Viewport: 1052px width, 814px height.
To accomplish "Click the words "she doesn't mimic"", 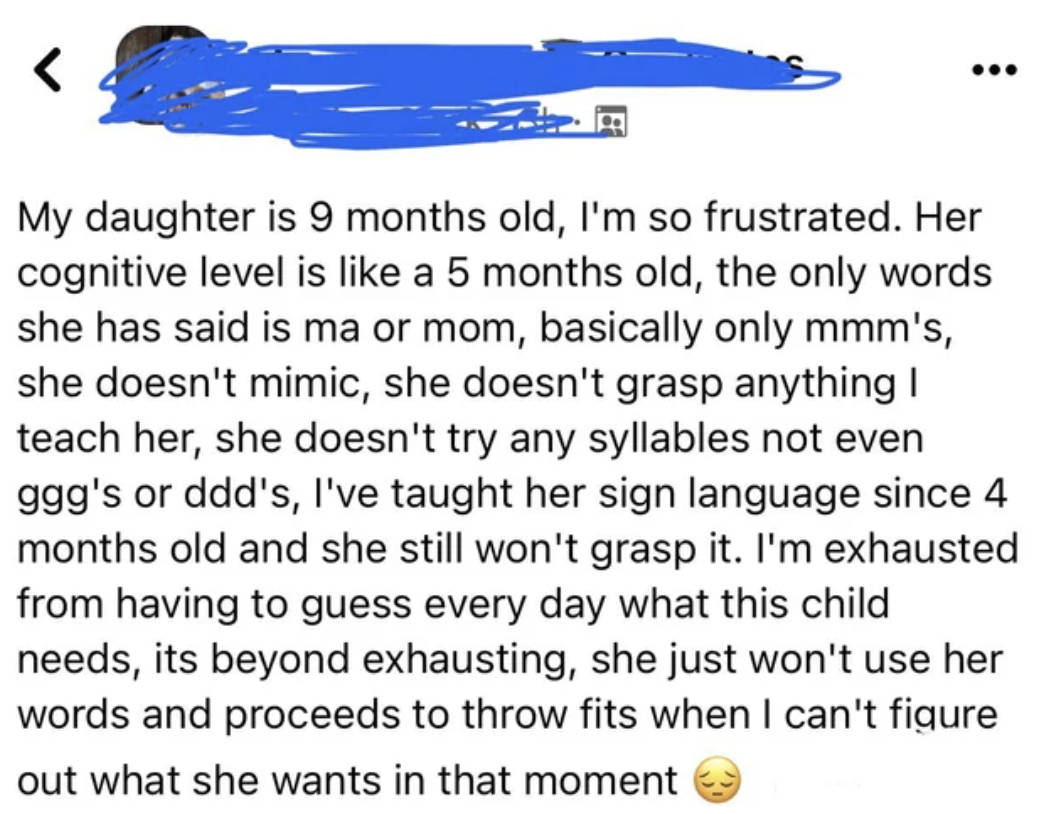I will [x=206, y=382].
